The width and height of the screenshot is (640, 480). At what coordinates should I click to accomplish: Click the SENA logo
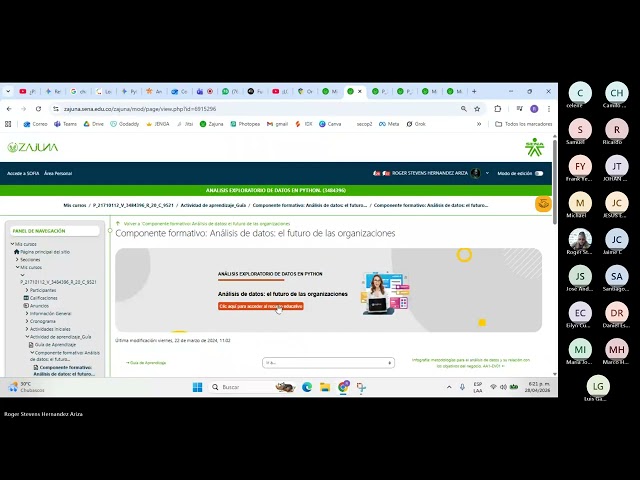[534, 147]
